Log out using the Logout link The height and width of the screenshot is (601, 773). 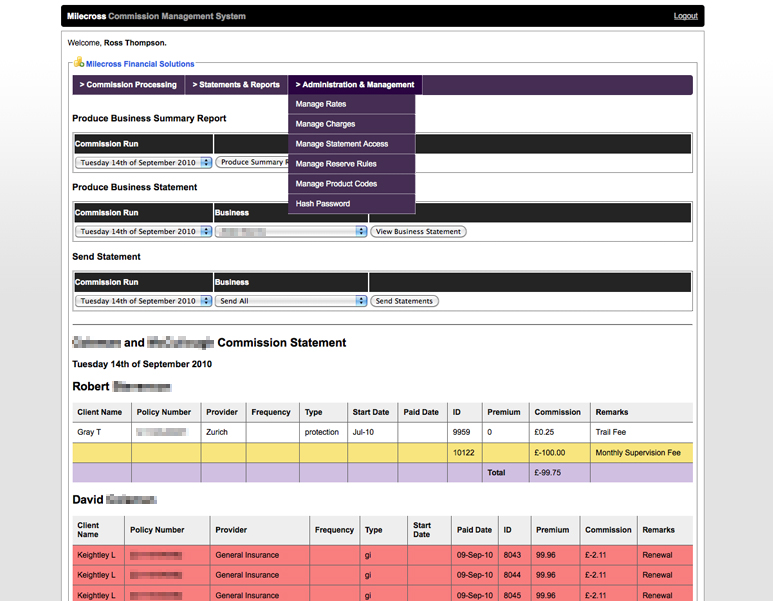click(x=685, y=16)
